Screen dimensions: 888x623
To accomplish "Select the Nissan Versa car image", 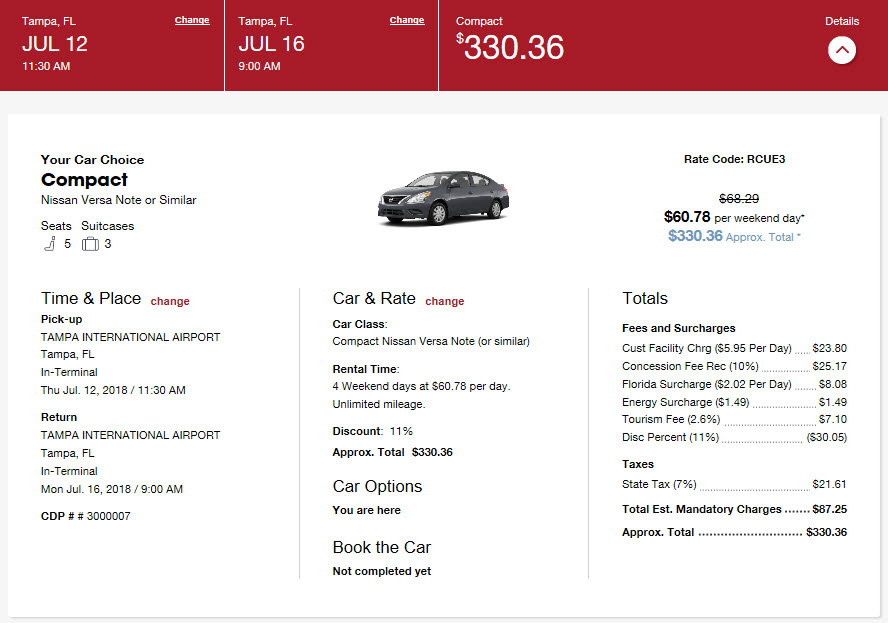I will [443, 196].
